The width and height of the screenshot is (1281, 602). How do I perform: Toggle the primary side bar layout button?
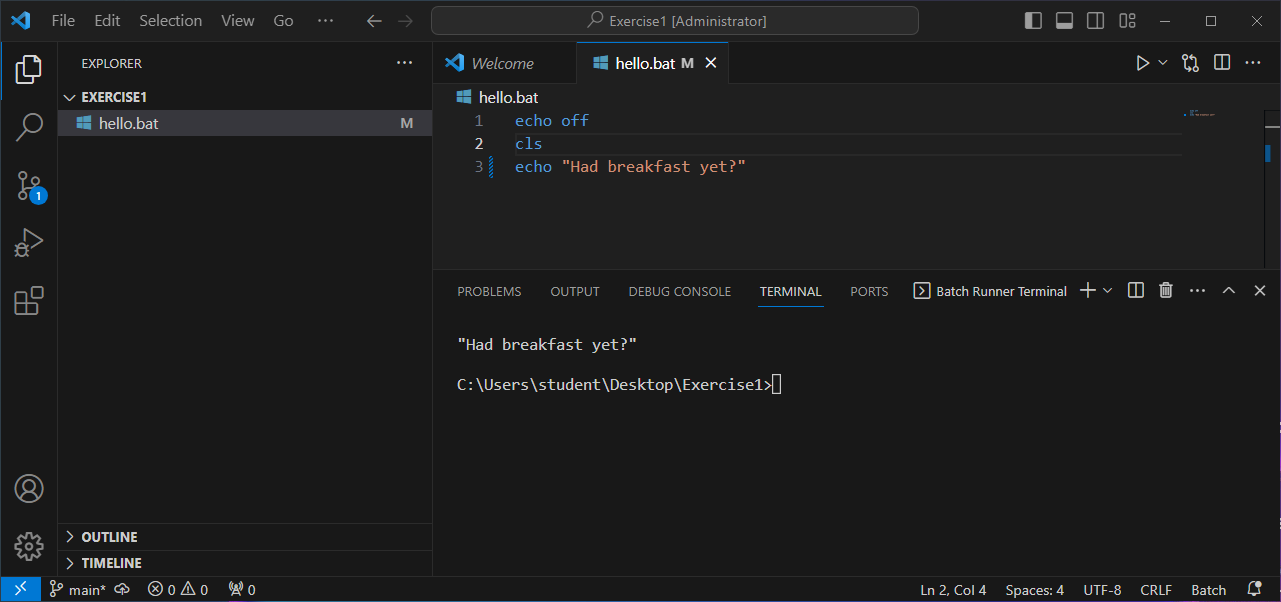pyautogui.click(x=1034, y=21)
